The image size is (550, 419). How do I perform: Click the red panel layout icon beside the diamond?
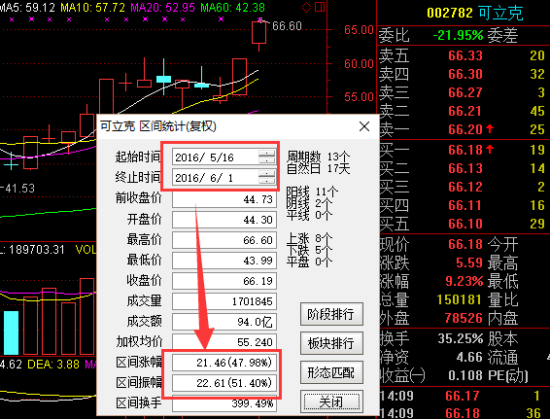pos(320,7)
